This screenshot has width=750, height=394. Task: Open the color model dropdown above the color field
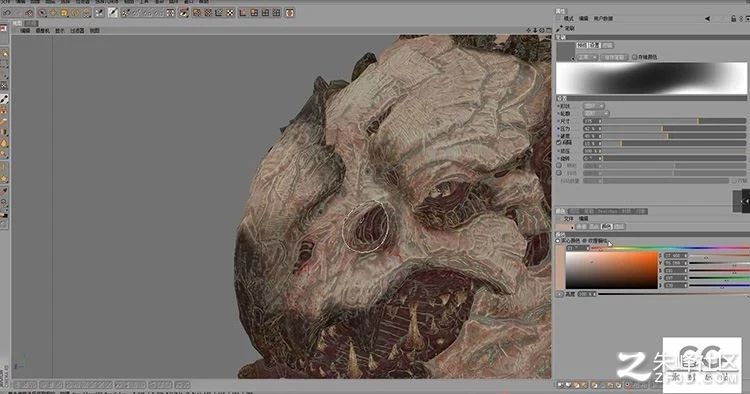tap(578, 248)
